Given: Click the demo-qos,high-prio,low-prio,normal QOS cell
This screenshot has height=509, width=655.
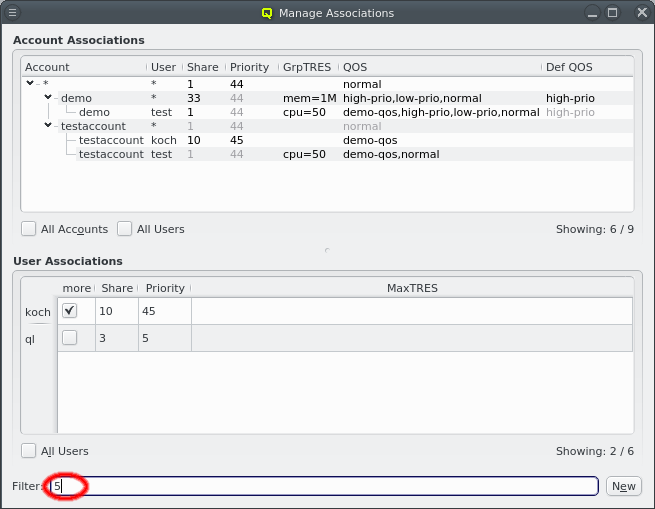Looking at the screenshot, I should (x=441, y=112).
